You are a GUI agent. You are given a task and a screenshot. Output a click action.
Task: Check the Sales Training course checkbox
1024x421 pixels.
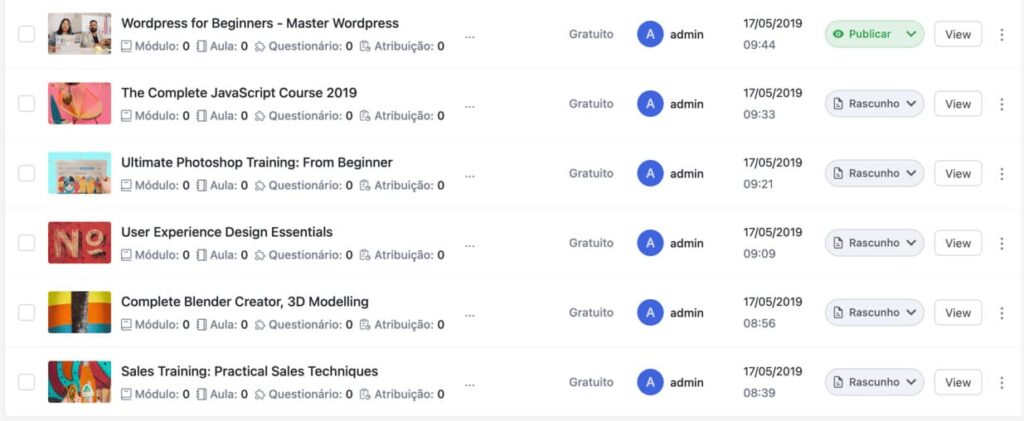(x=26, y=382)
